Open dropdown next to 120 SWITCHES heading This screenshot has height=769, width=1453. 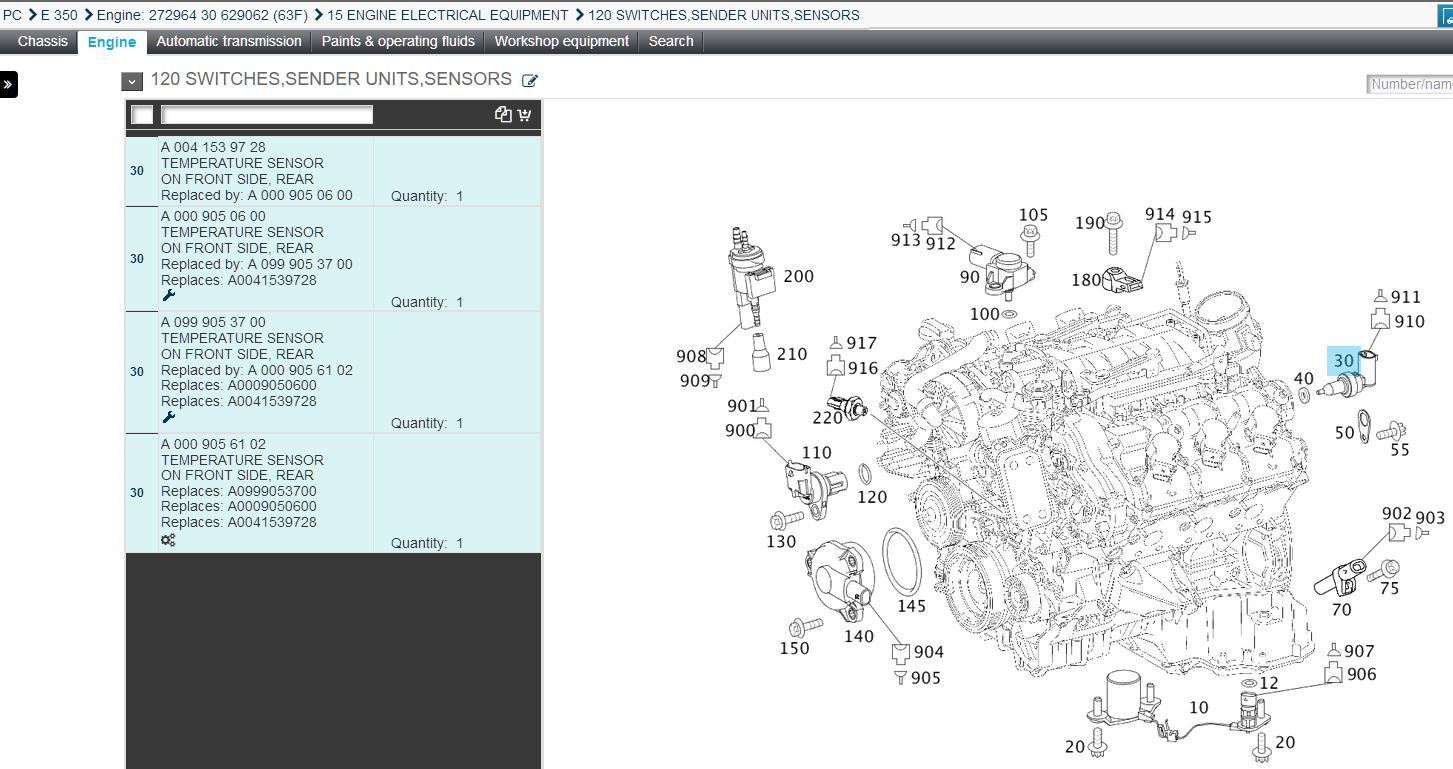click(x=132, y=82)
